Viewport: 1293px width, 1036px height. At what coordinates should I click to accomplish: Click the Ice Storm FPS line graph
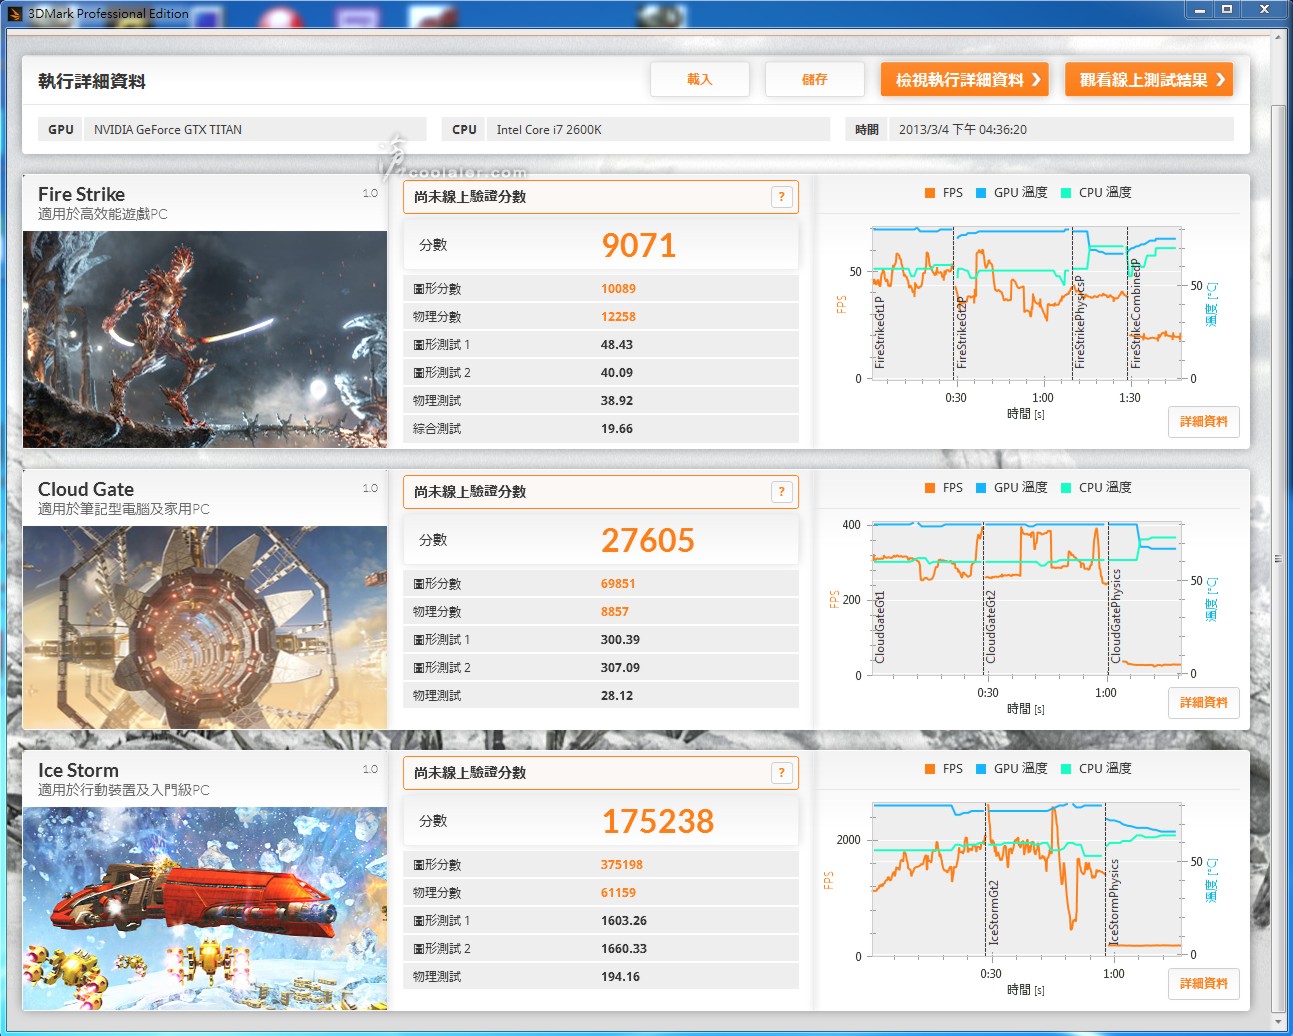(1027, 880)
